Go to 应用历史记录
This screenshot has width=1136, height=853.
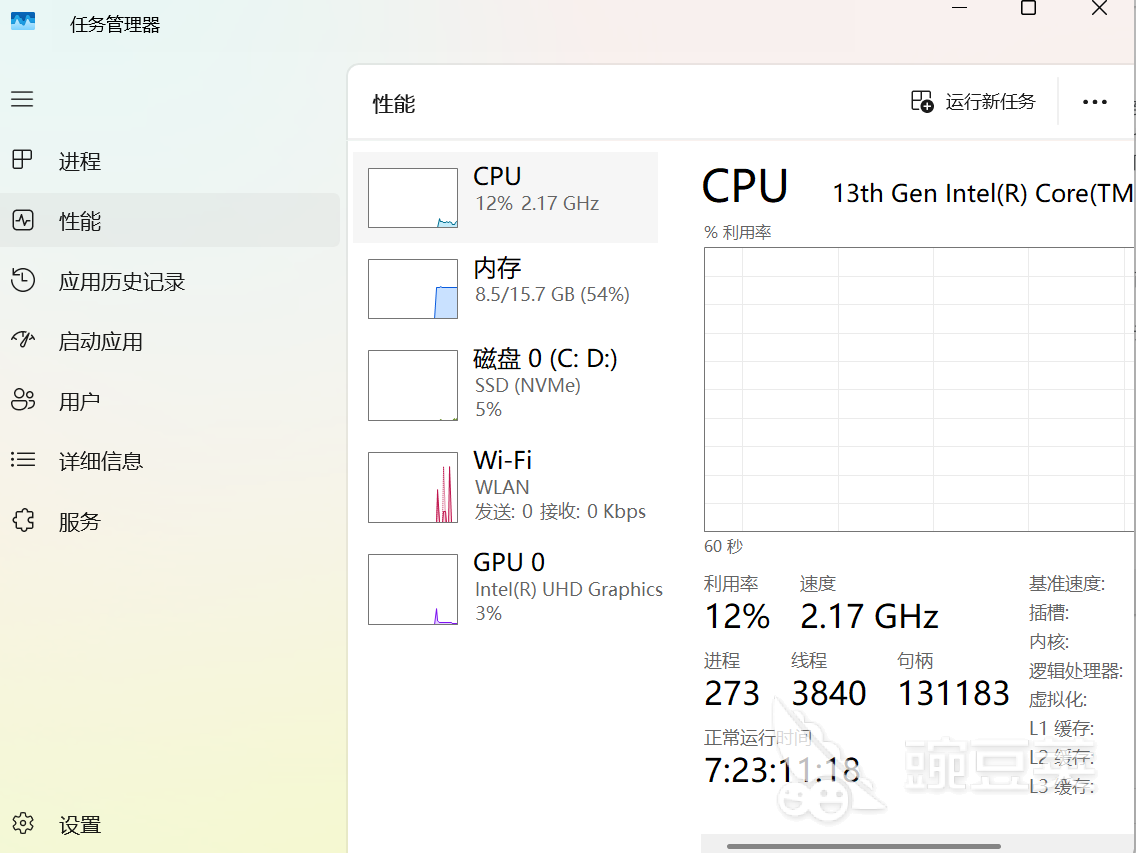click(170, 280)
